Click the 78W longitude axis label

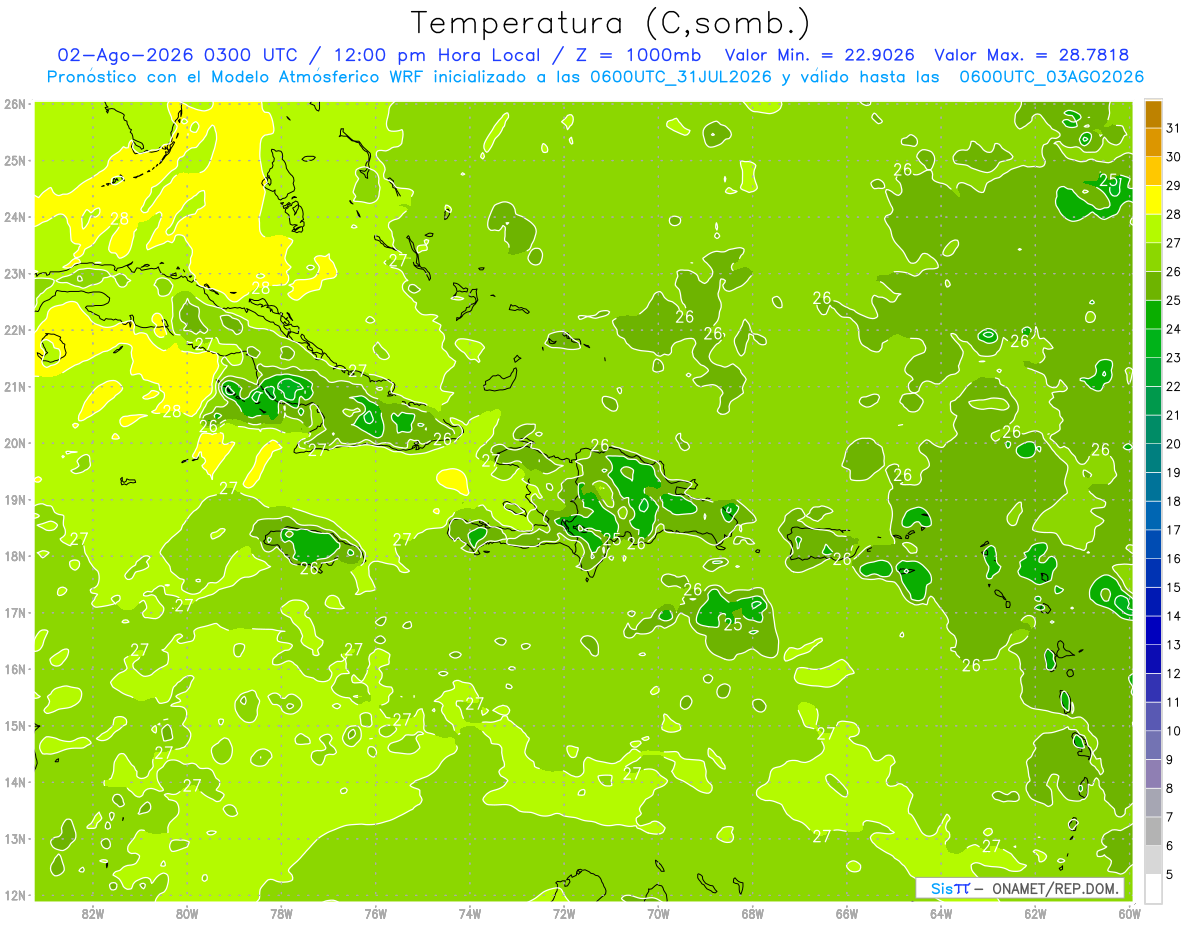click(281, 913)
